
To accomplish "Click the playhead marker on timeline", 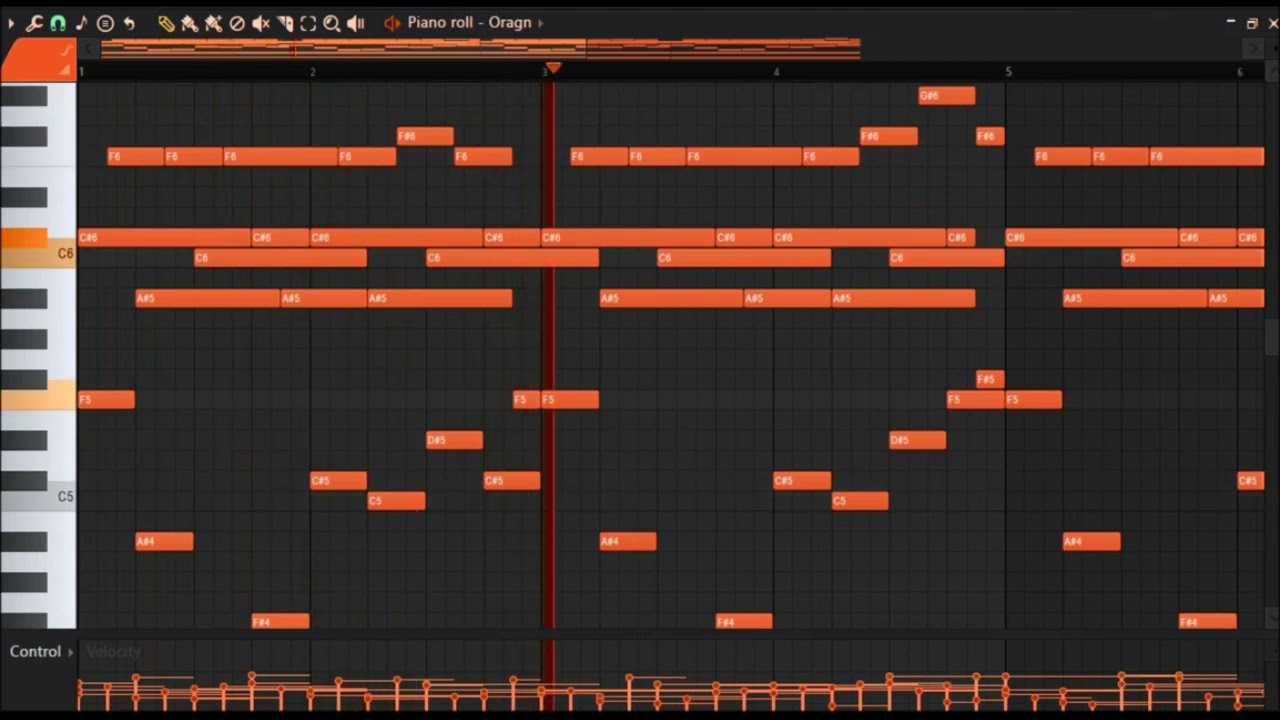I will coord(552,68).
